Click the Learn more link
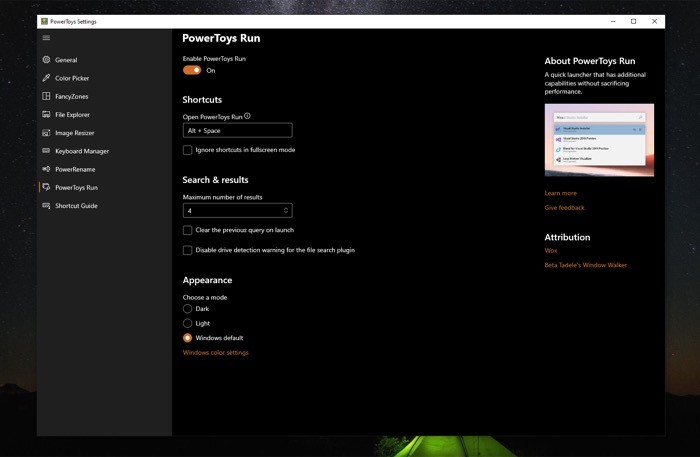The width and height of the screenshot is (700, 457). point(560,193)
